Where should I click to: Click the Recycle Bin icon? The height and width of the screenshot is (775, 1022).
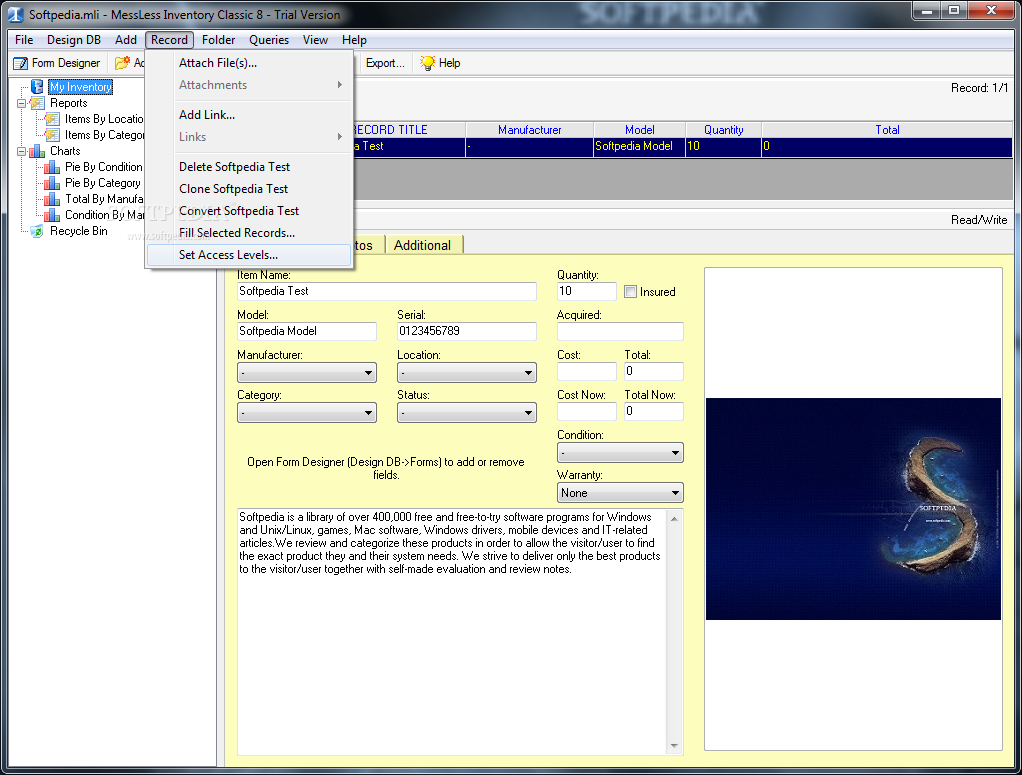[37, 231]
